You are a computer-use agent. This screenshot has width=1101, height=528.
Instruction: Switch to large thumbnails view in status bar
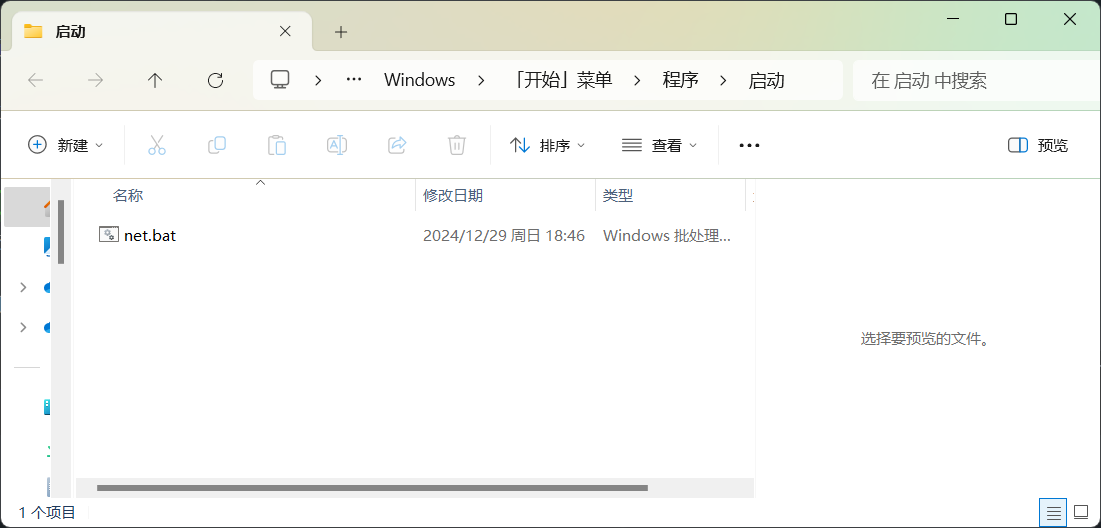click(x=1082, y=513)
